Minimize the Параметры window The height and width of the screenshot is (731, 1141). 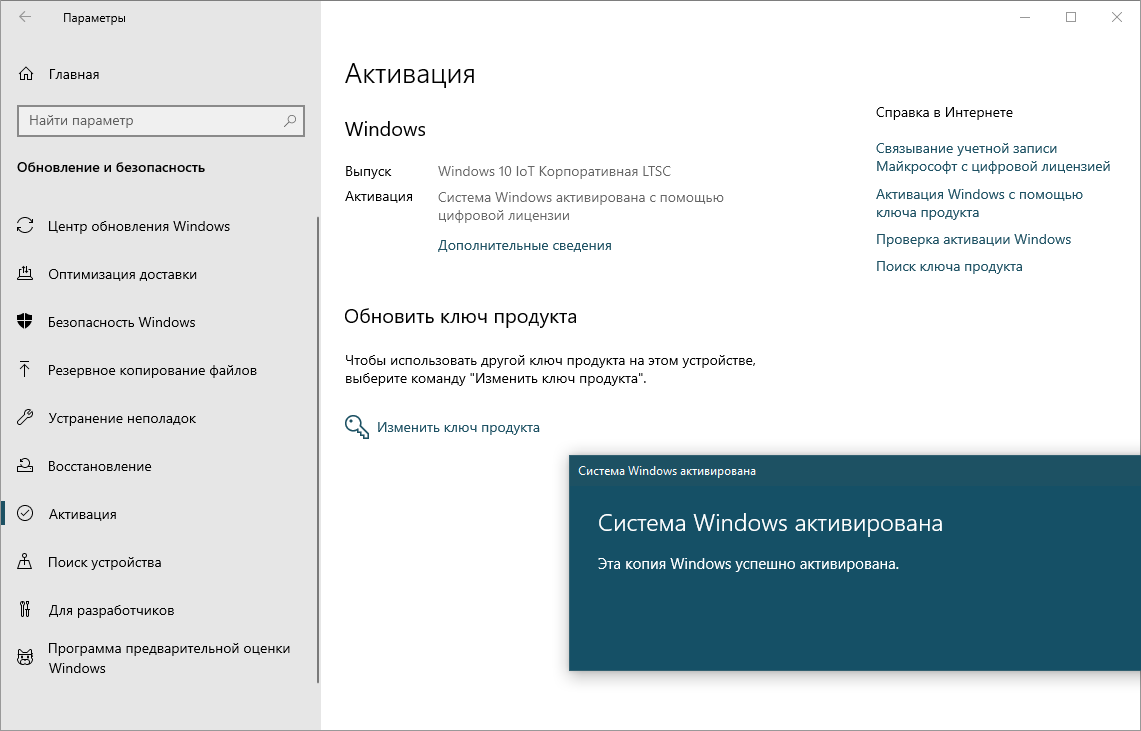point(1025,17)
